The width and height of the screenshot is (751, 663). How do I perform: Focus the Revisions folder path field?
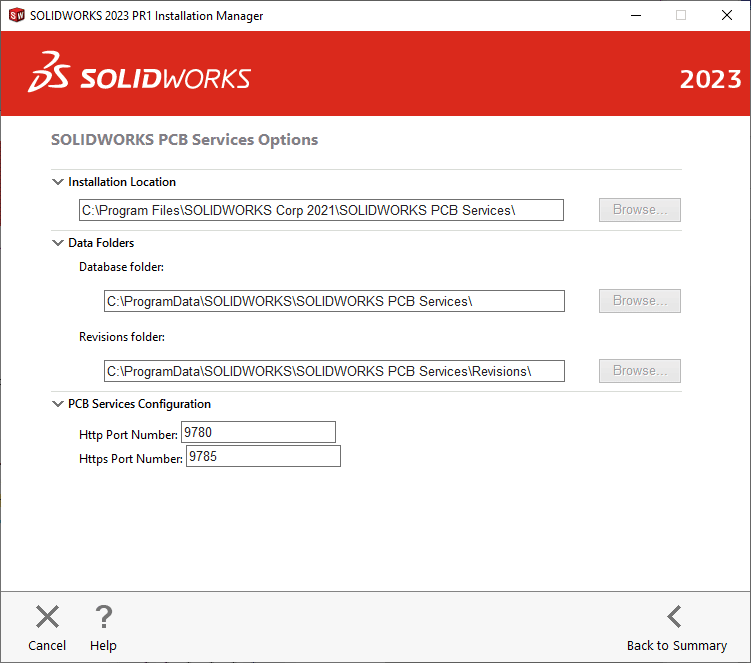click(334, 371)
